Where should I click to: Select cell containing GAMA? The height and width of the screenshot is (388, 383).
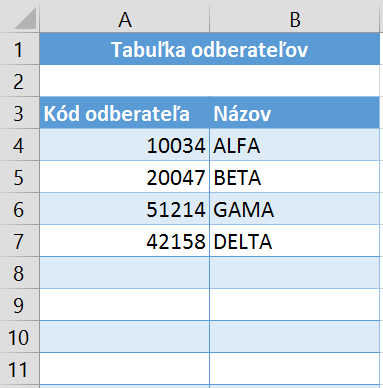tap(294, 209)
